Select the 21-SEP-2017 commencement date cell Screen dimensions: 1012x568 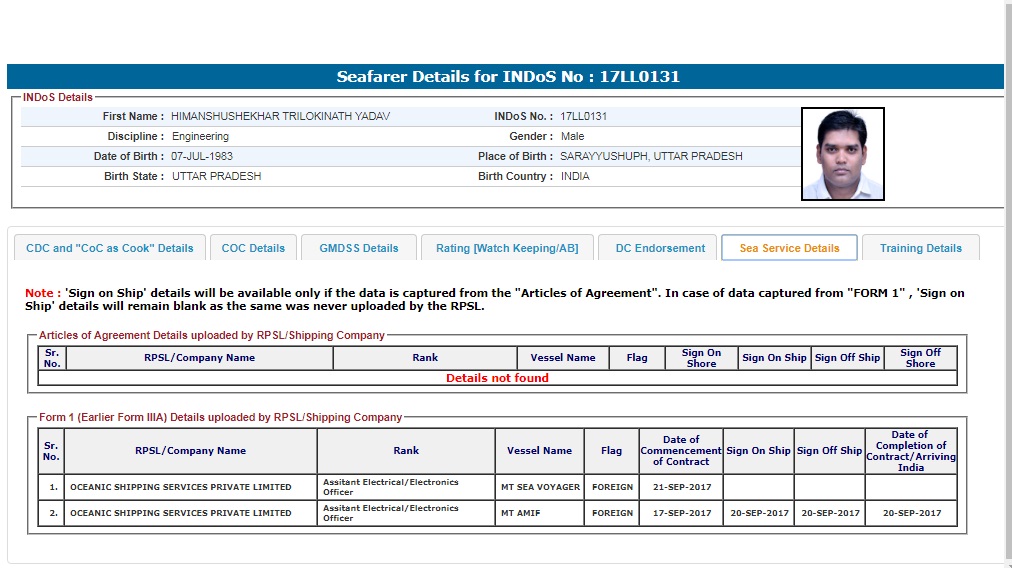point(681,487)
